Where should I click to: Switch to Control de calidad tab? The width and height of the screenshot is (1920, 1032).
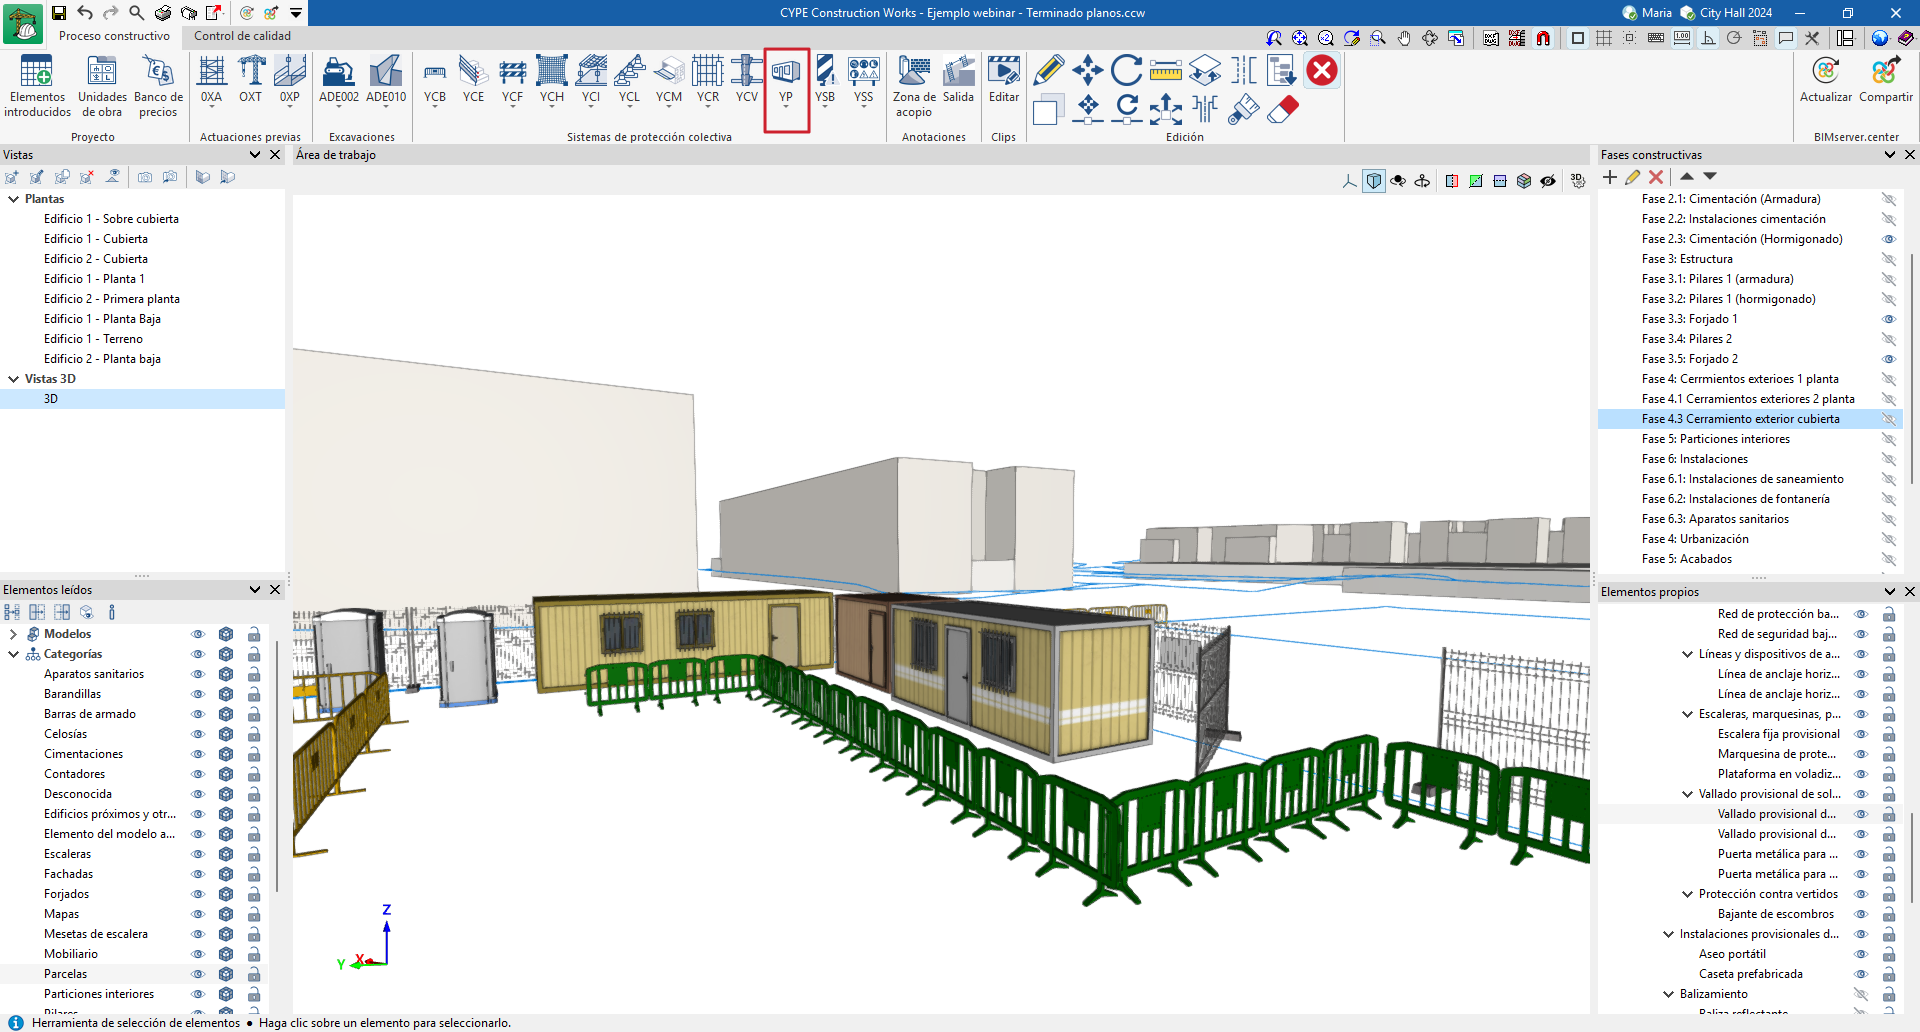(242, 36)
